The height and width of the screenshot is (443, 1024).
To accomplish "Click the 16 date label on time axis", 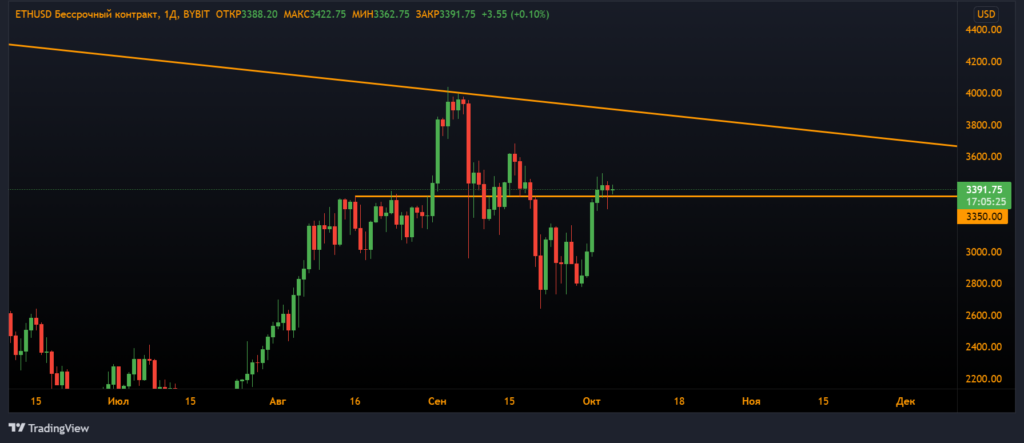I will coord(355,402).
